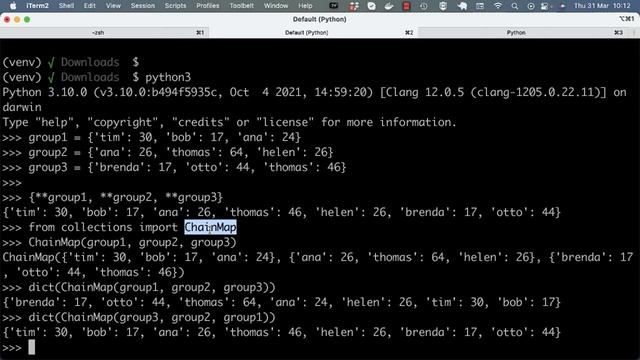Open the Profiles menu

[208, 6]
